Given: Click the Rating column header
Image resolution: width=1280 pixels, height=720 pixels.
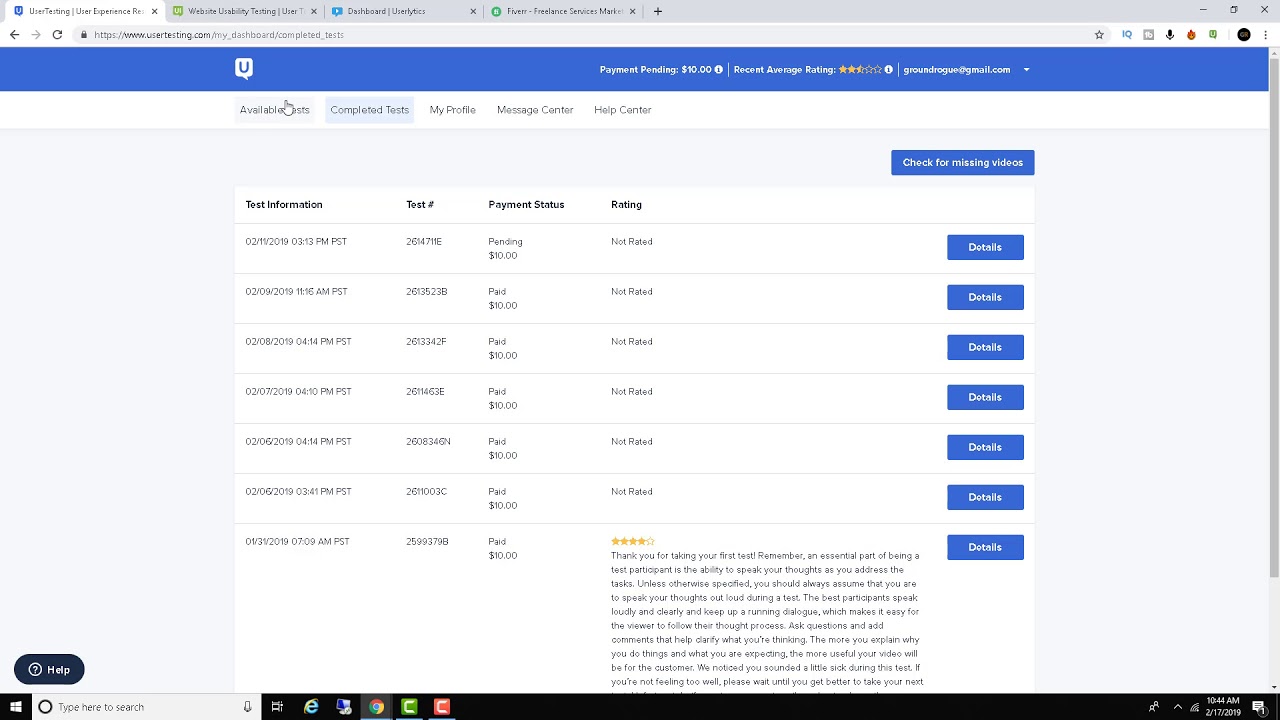Looking at the screenshot, I should tap(626, 204).
